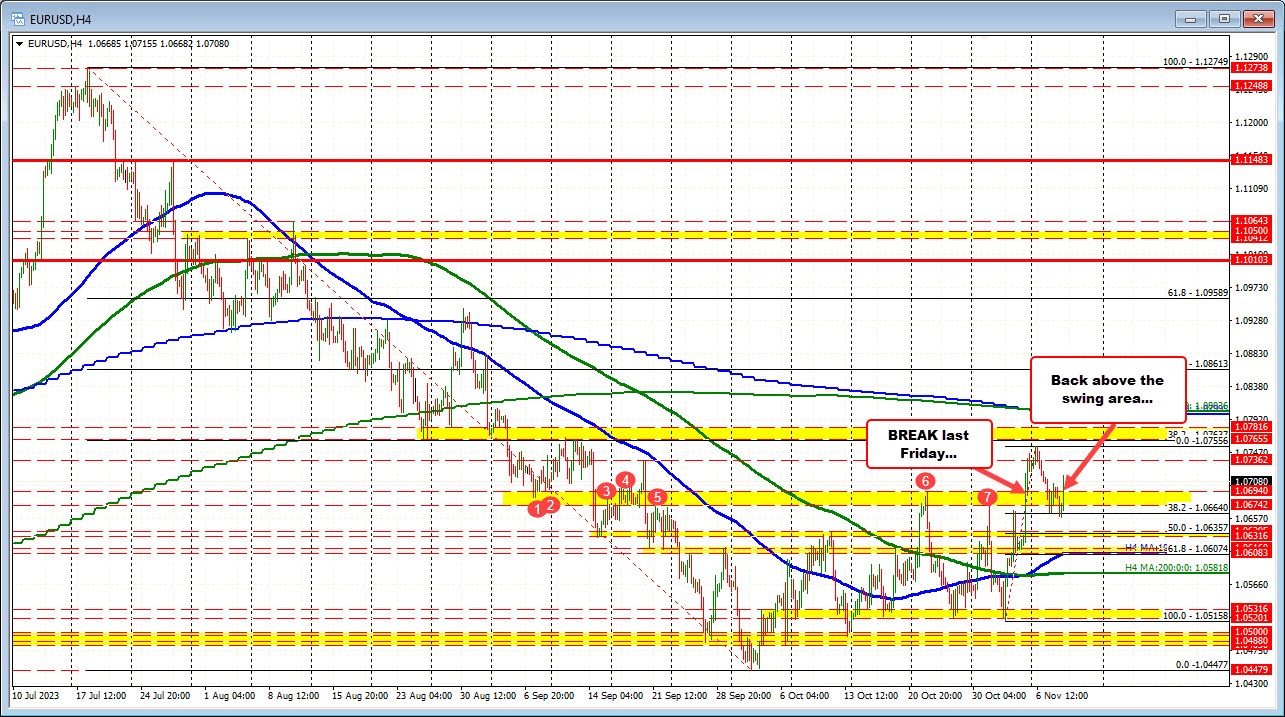Toggle the one-click trading triangle beside EURUSD,H4

[18, 44]
